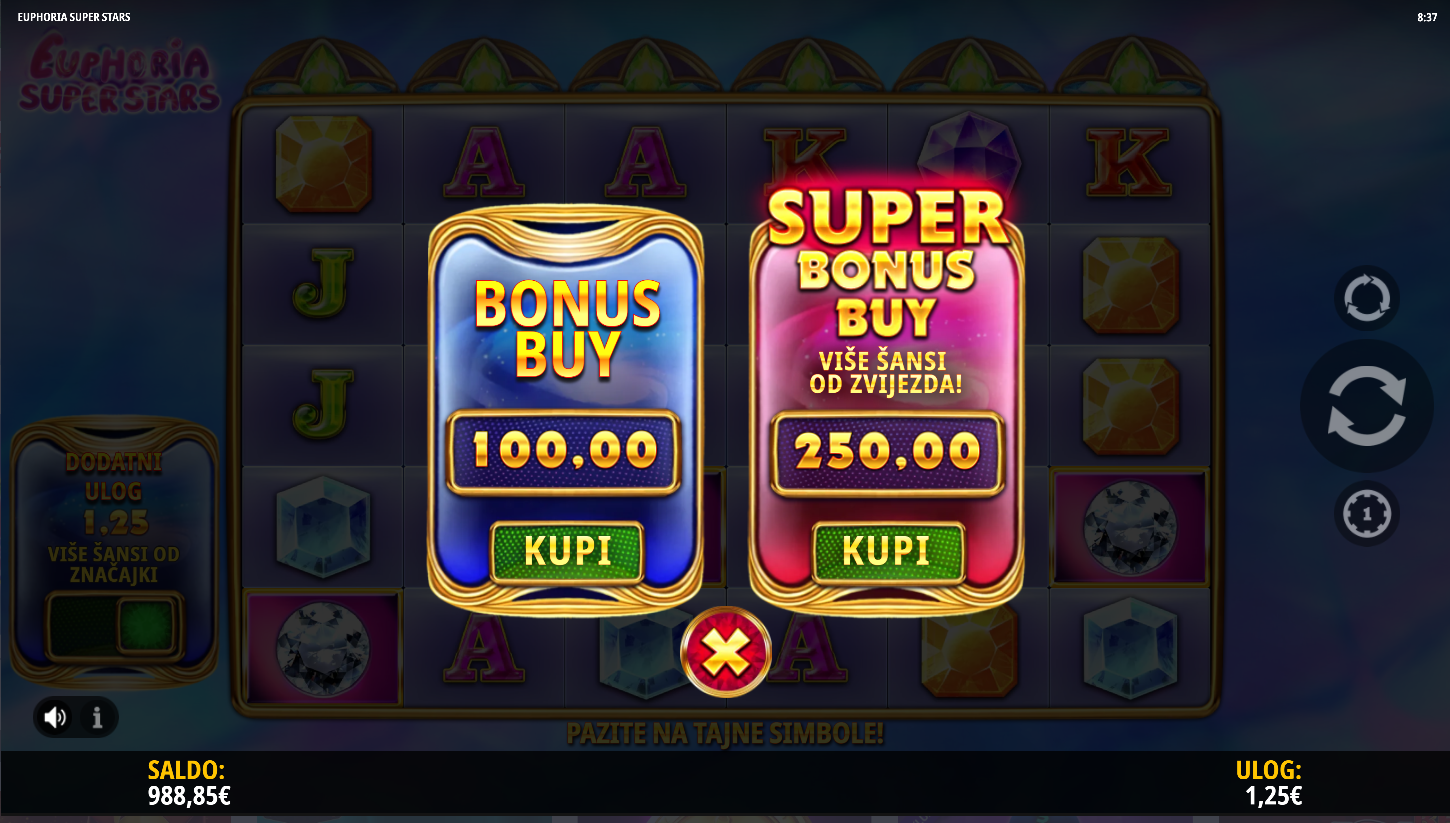Spin the reels with large spin button
Viewport: 1450px width, 823px height.
coord(1366,405)
